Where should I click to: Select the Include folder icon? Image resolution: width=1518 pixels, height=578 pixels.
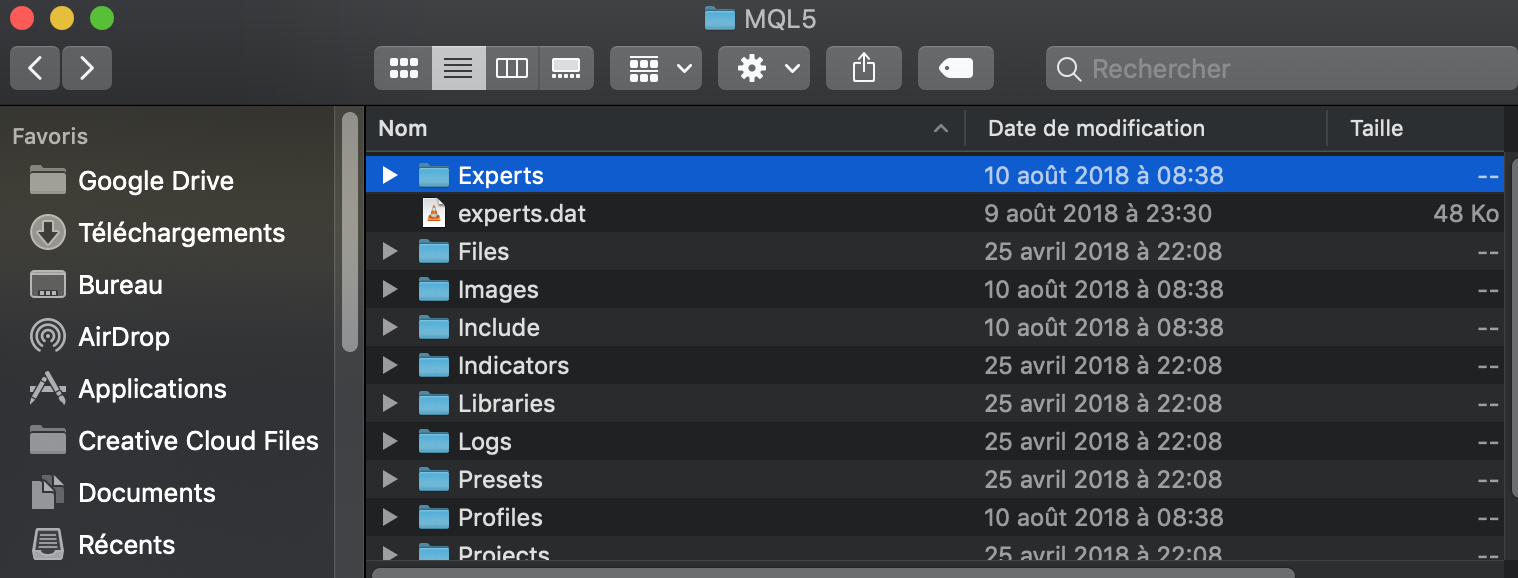pyautogui.click(x=434, y=327)
